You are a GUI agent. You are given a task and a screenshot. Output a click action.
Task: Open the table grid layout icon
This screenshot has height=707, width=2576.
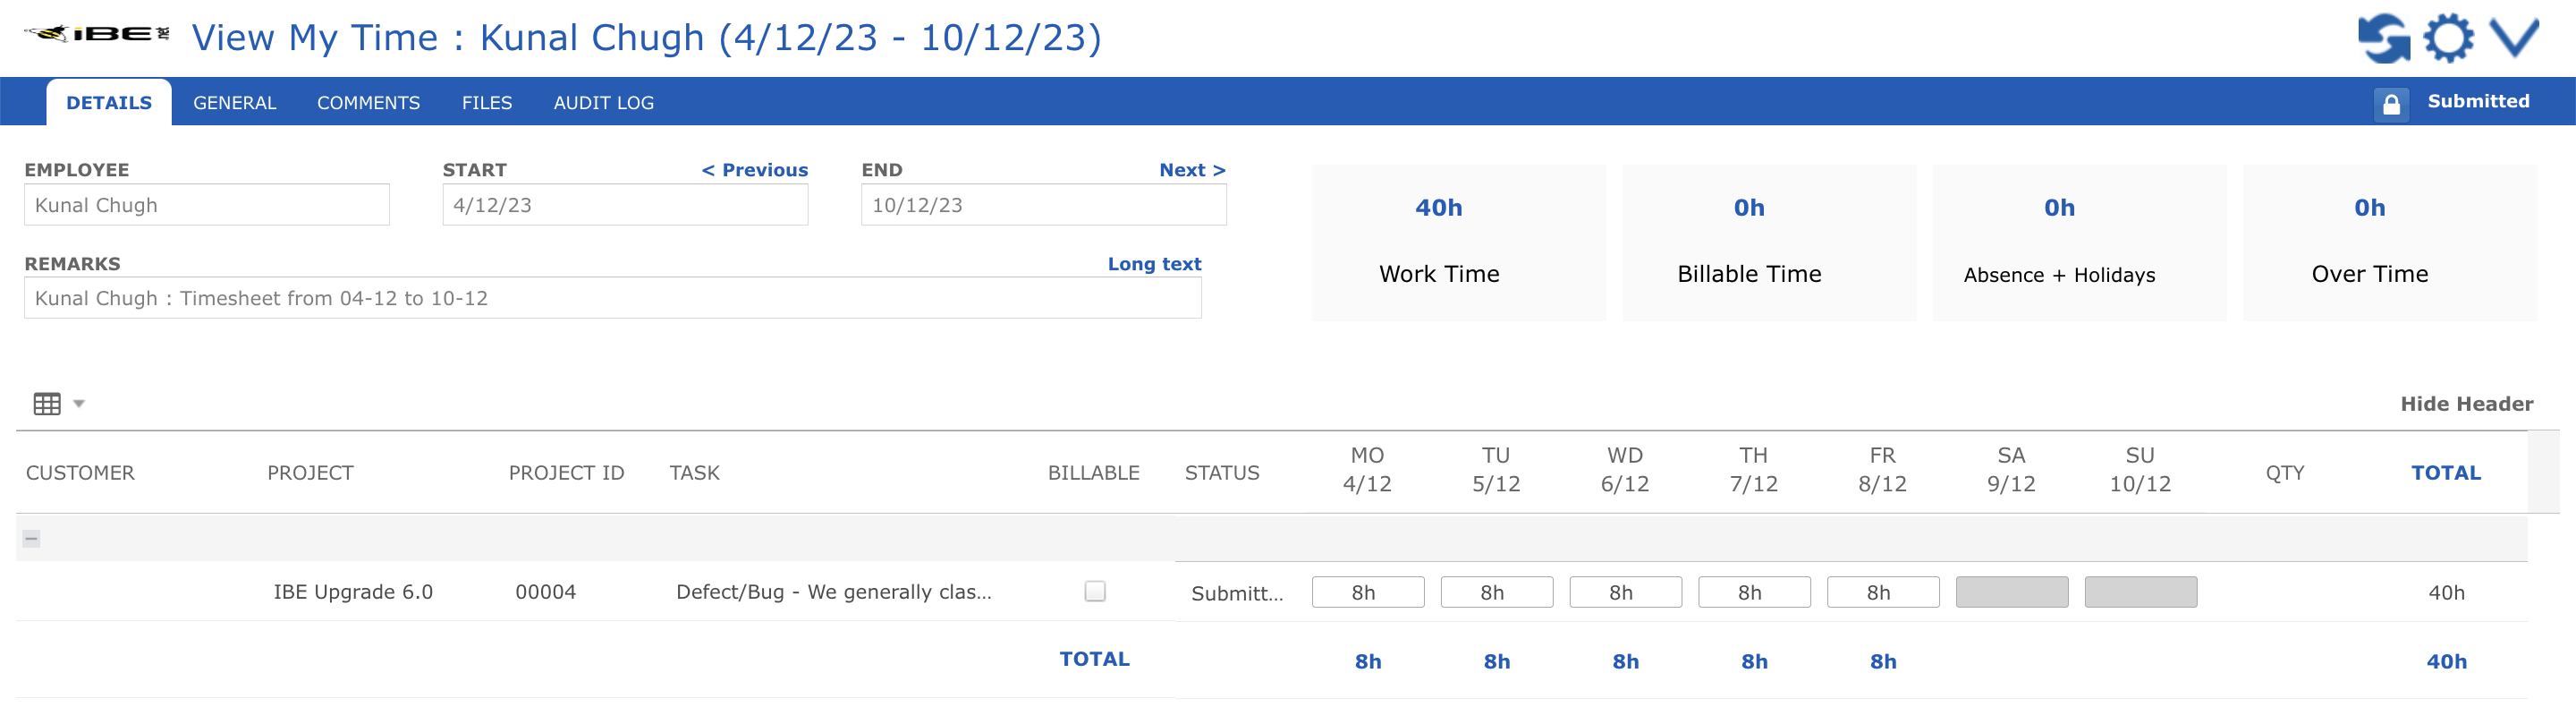pyautogui.click(x=47, y=404)
